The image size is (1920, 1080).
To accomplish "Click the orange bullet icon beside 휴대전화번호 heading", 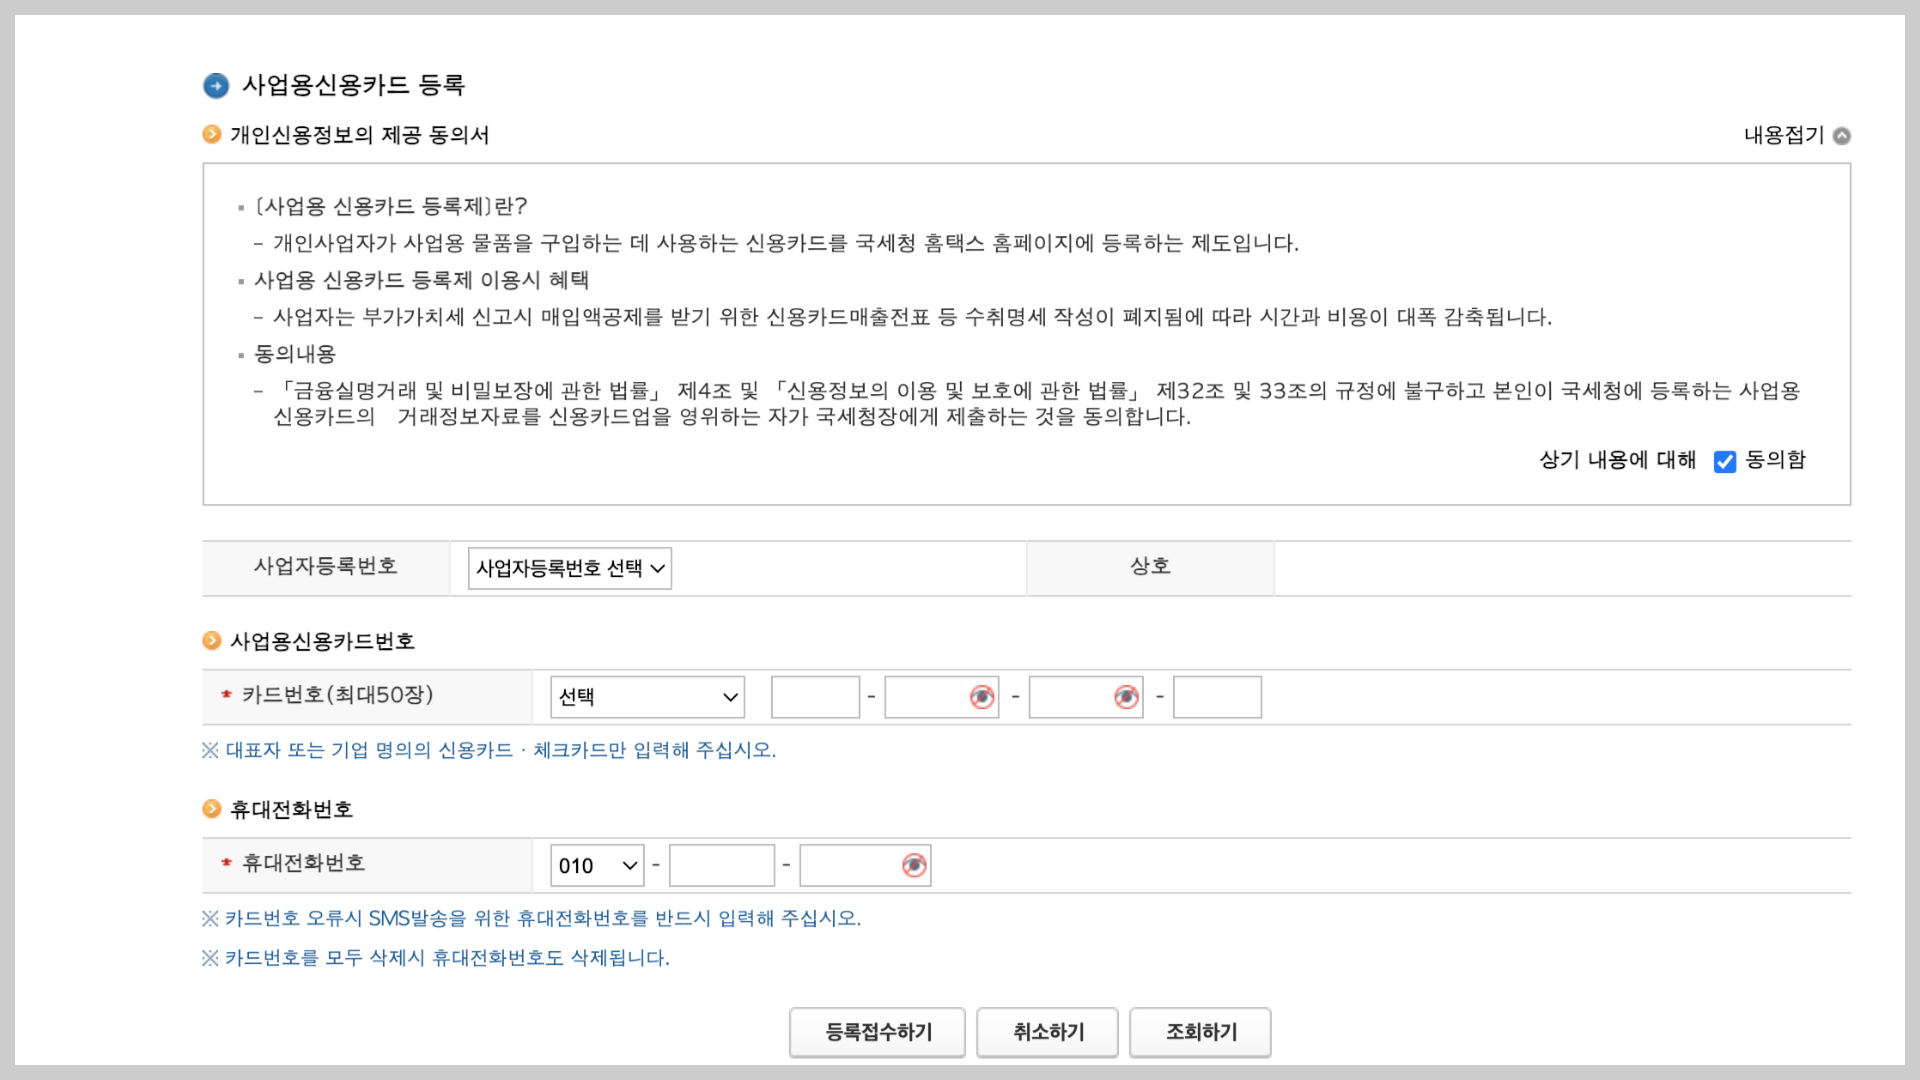I will tap(212, 809).
